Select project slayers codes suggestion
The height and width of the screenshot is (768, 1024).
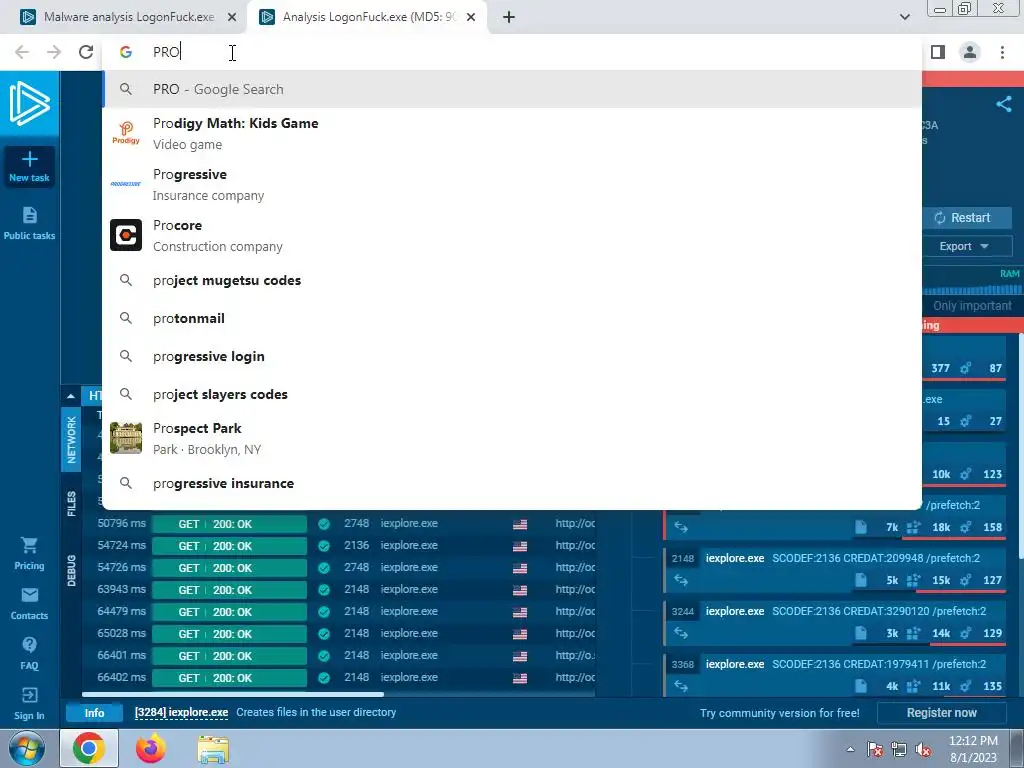pyautogui.click(x=512, y=394)
